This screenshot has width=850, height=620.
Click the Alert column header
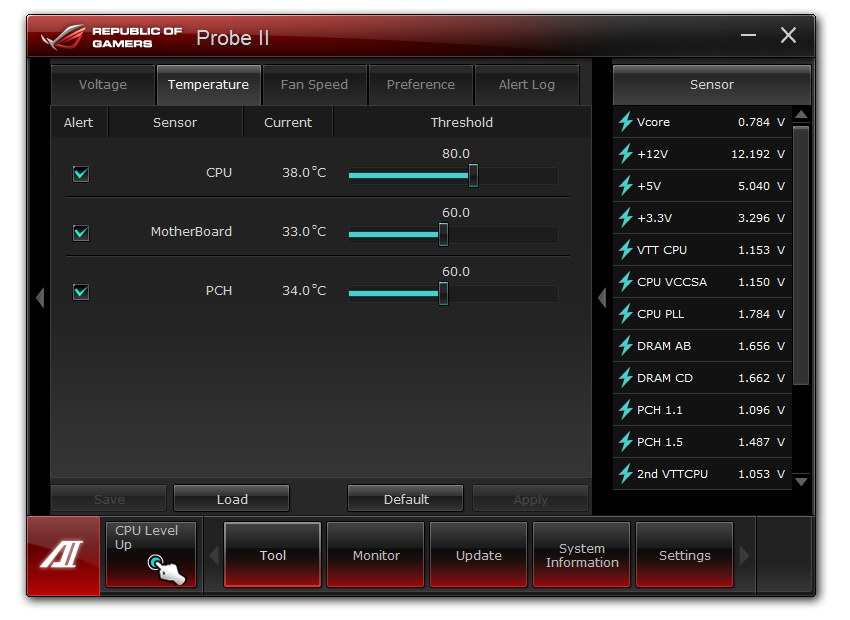[x=79, y=122]
